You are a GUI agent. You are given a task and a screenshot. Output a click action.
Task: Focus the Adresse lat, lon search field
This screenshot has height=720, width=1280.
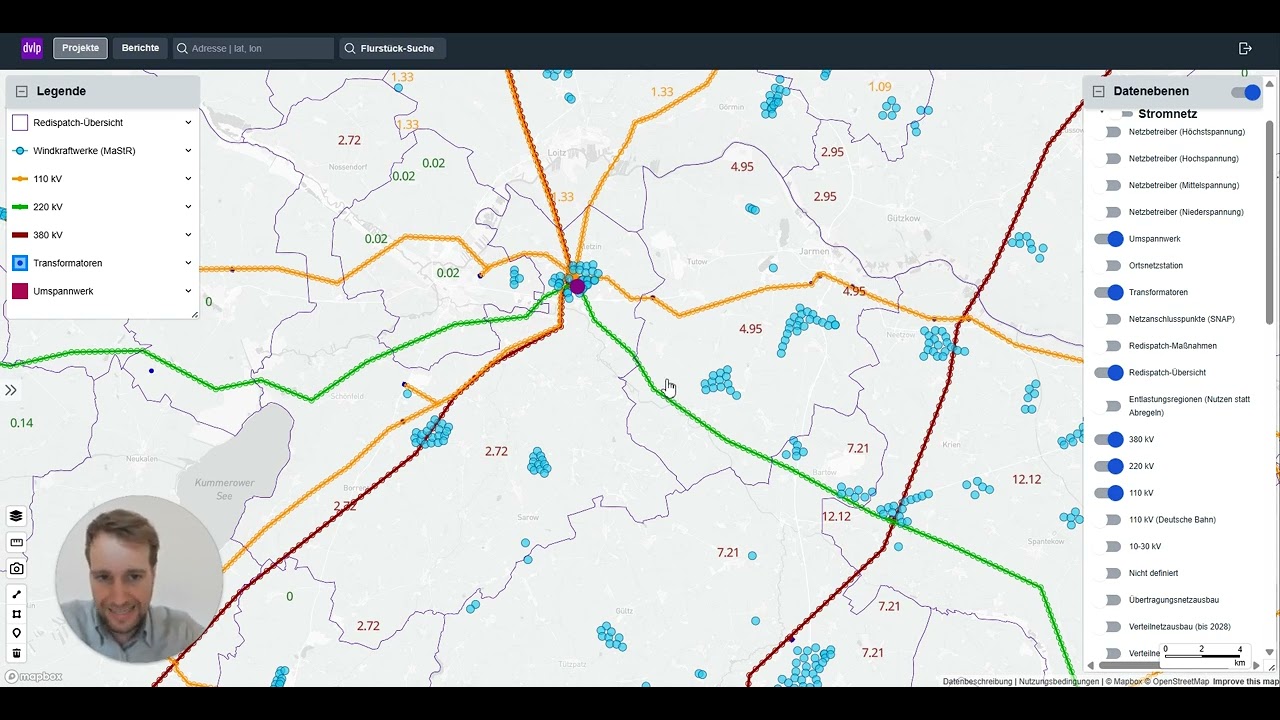tap(252, 48)
